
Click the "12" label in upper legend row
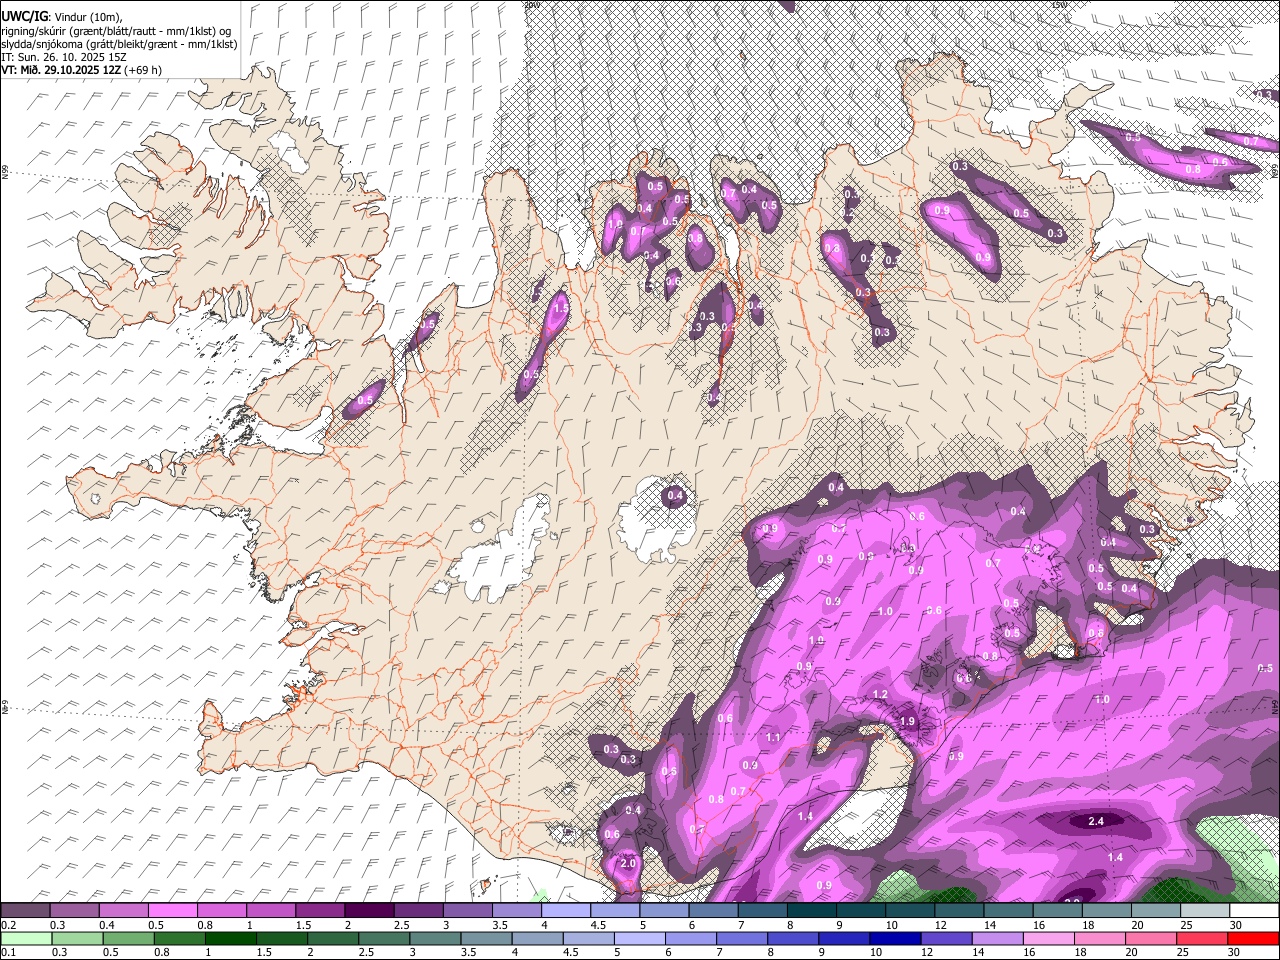click(940, 925)
